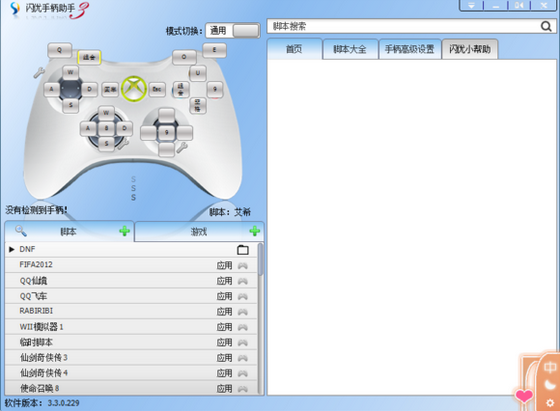Apply the RABIRIBI script
Image resolution: width=560 pixels, height=411 pixels.
tap(225, 312)
